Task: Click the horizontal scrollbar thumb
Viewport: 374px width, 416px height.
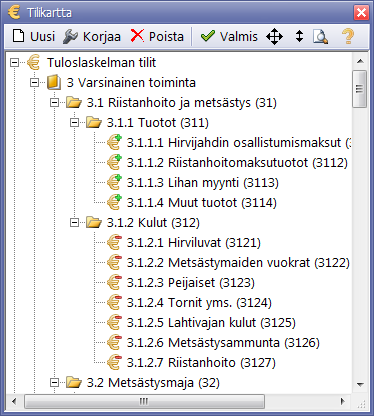Action: [x=144, y=401]
